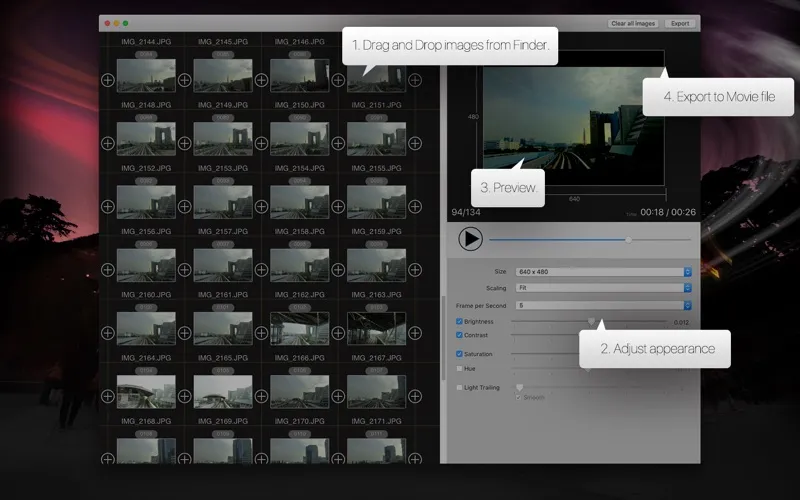800x500 pixels.
Task: Uncheck the Contrast checkbox
Action: [x=459, y=335]
